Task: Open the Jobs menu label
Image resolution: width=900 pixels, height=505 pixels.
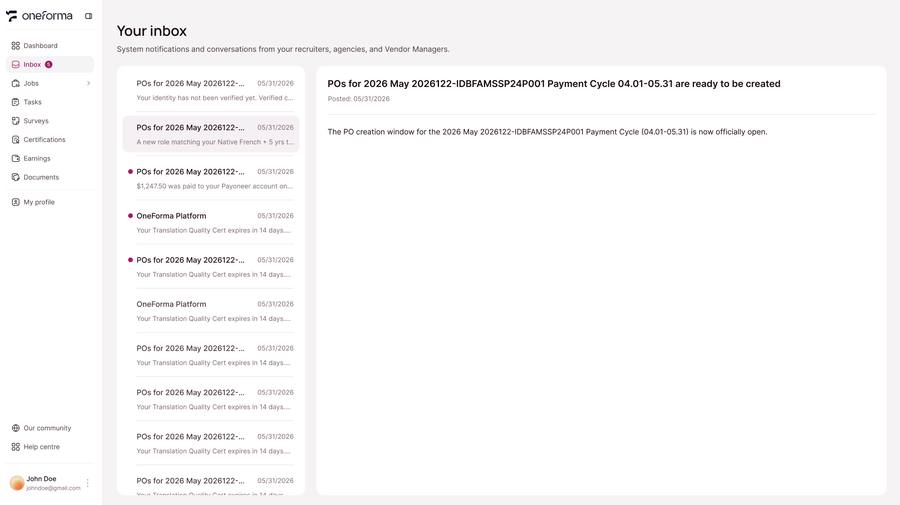Action: [x=31, y=83]
